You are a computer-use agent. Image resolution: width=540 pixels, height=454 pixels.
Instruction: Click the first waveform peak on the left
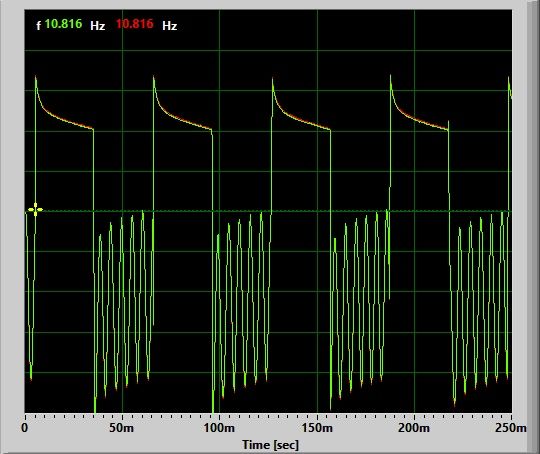point(35,78)
